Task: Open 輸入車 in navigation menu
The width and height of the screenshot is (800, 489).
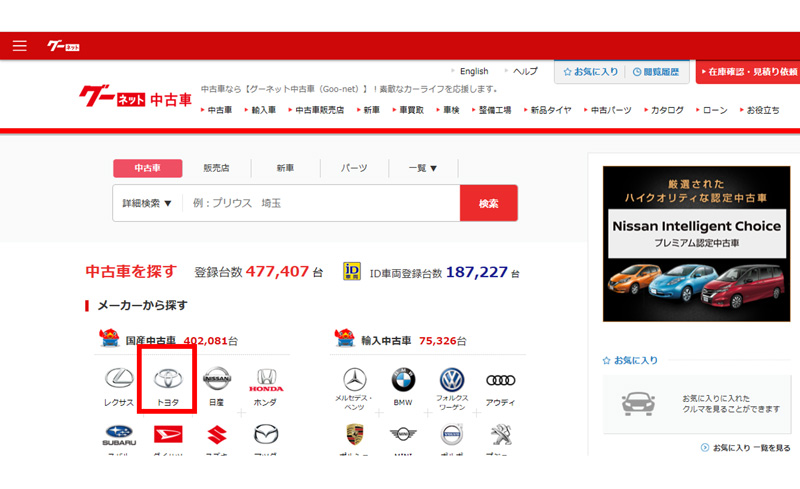Action: (x=263, y=110)
